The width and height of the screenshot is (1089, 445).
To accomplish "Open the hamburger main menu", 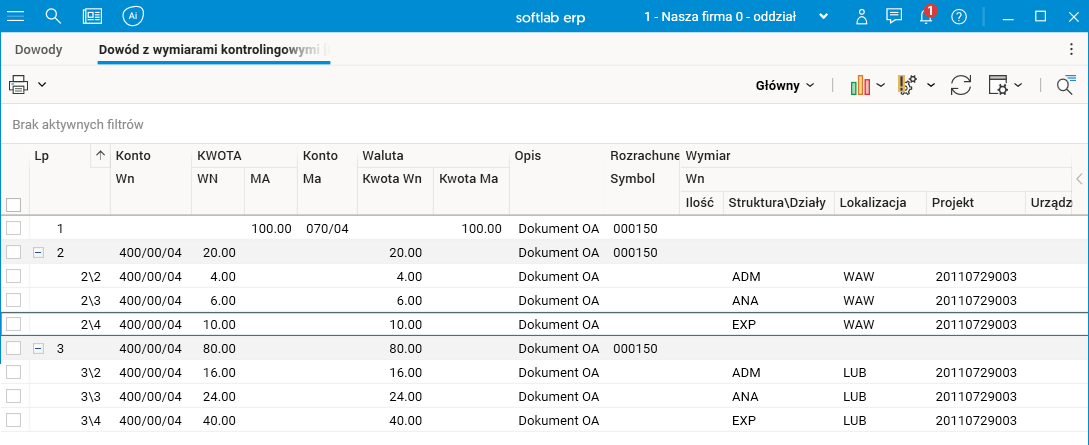I will click(x=16, y=16).
